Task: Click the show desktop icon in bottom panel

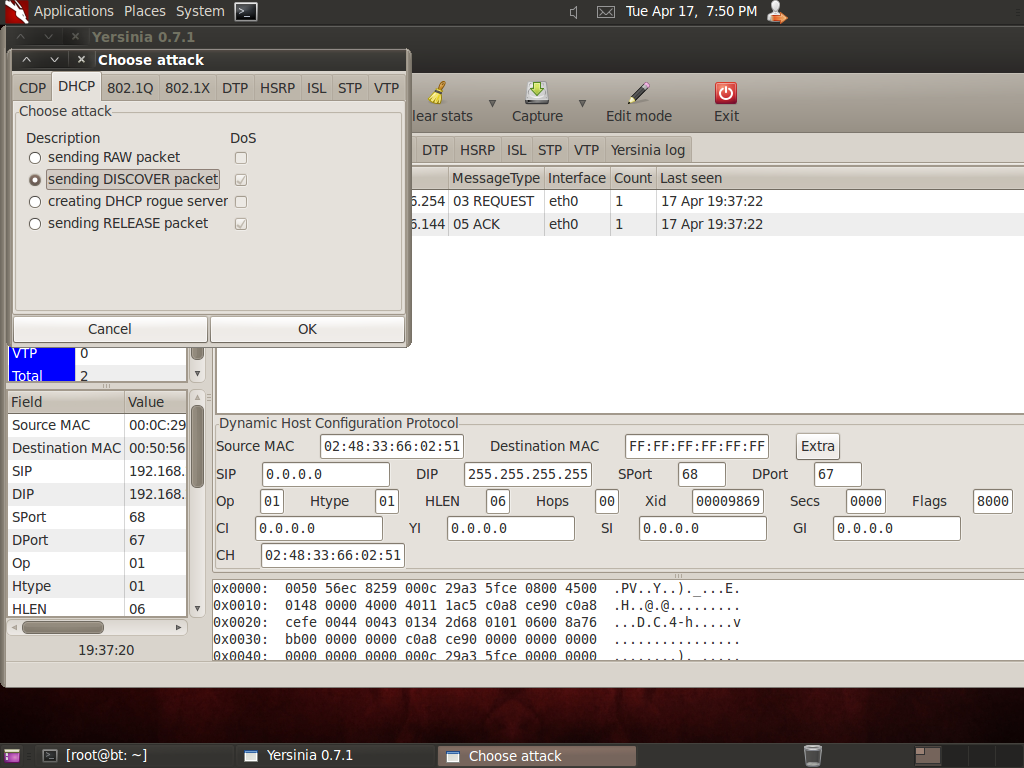Action: pyautogui.click(x=12, y=756)
